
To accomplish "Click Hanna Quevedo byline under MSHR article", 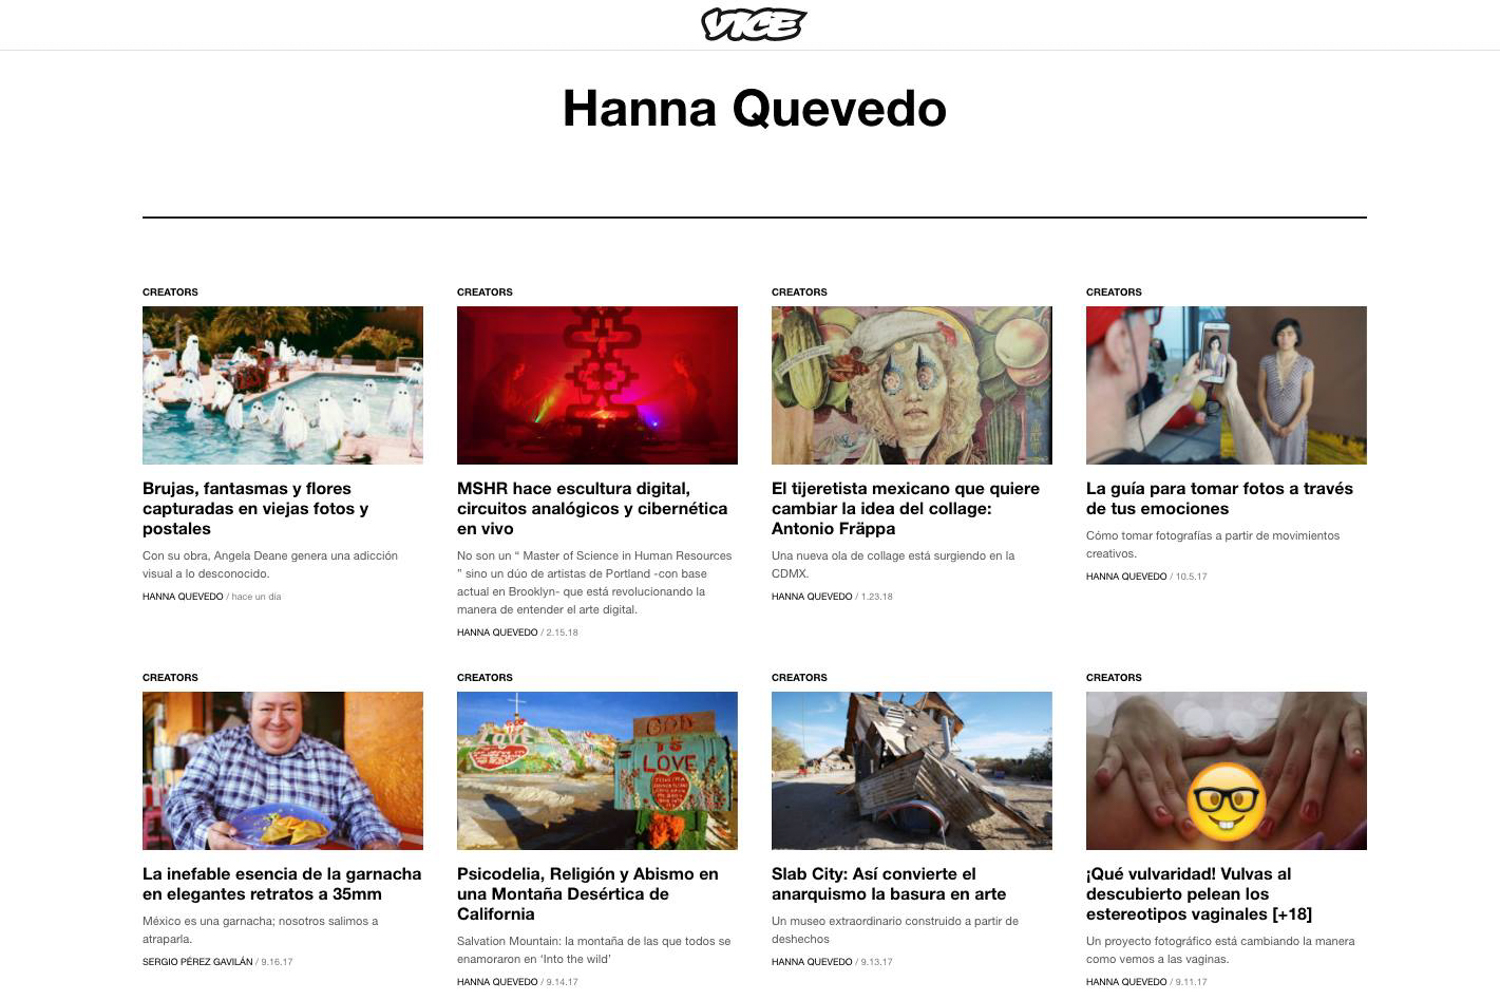I will click(497, 632).
